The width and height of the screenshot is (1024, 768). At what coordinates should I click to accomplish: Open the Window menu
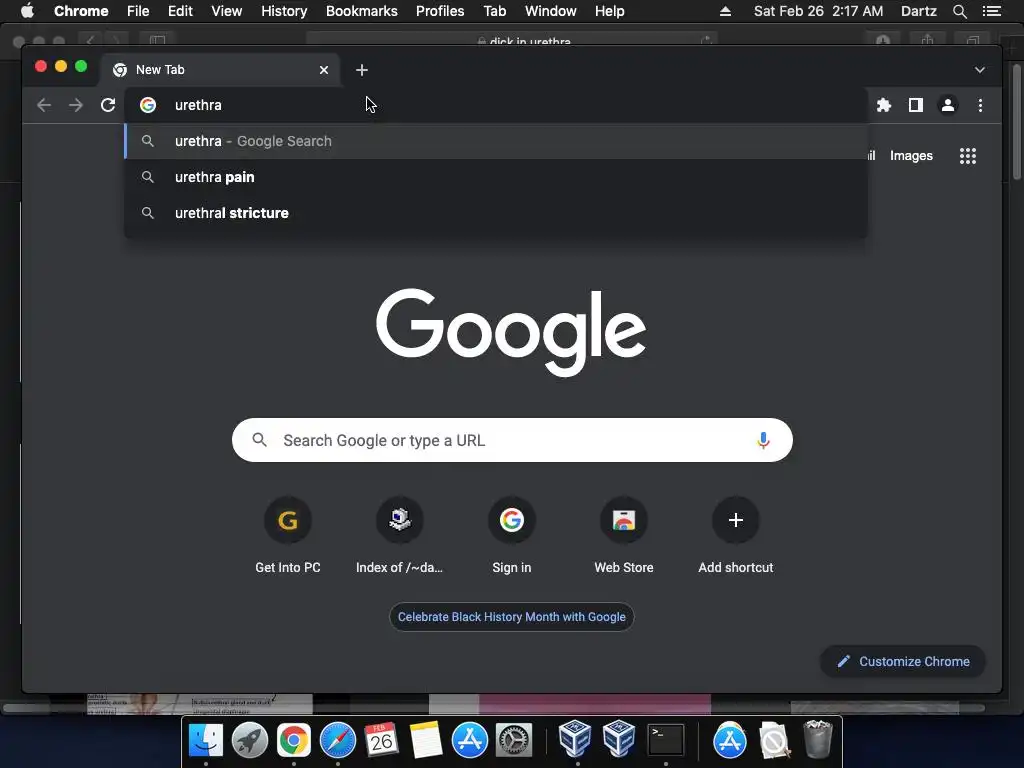(551, 11)
